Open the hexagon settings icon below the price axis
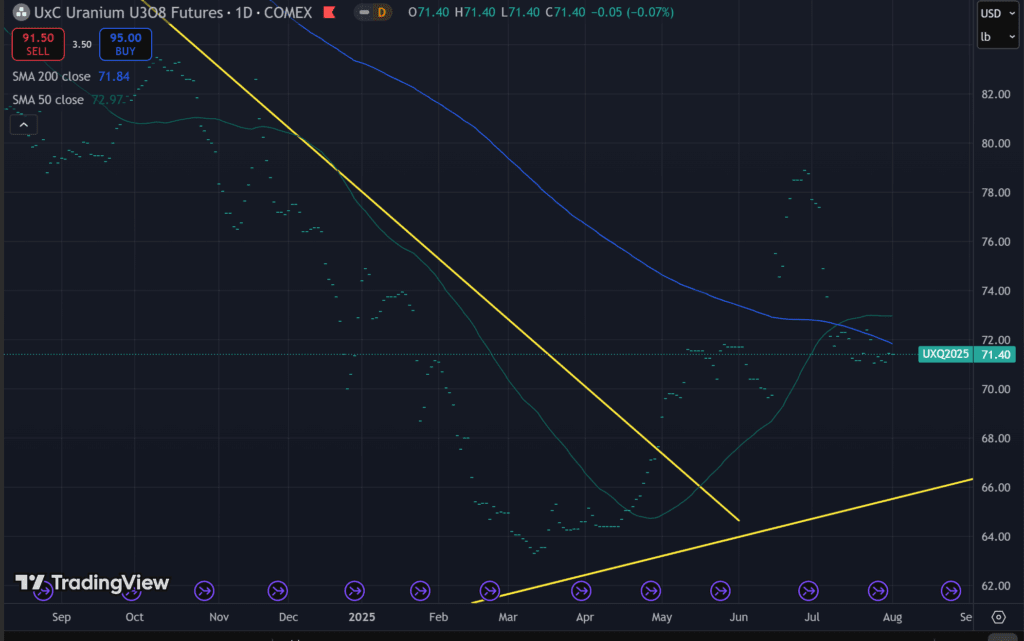This screenshot has width=1024, height=641. 998,616
